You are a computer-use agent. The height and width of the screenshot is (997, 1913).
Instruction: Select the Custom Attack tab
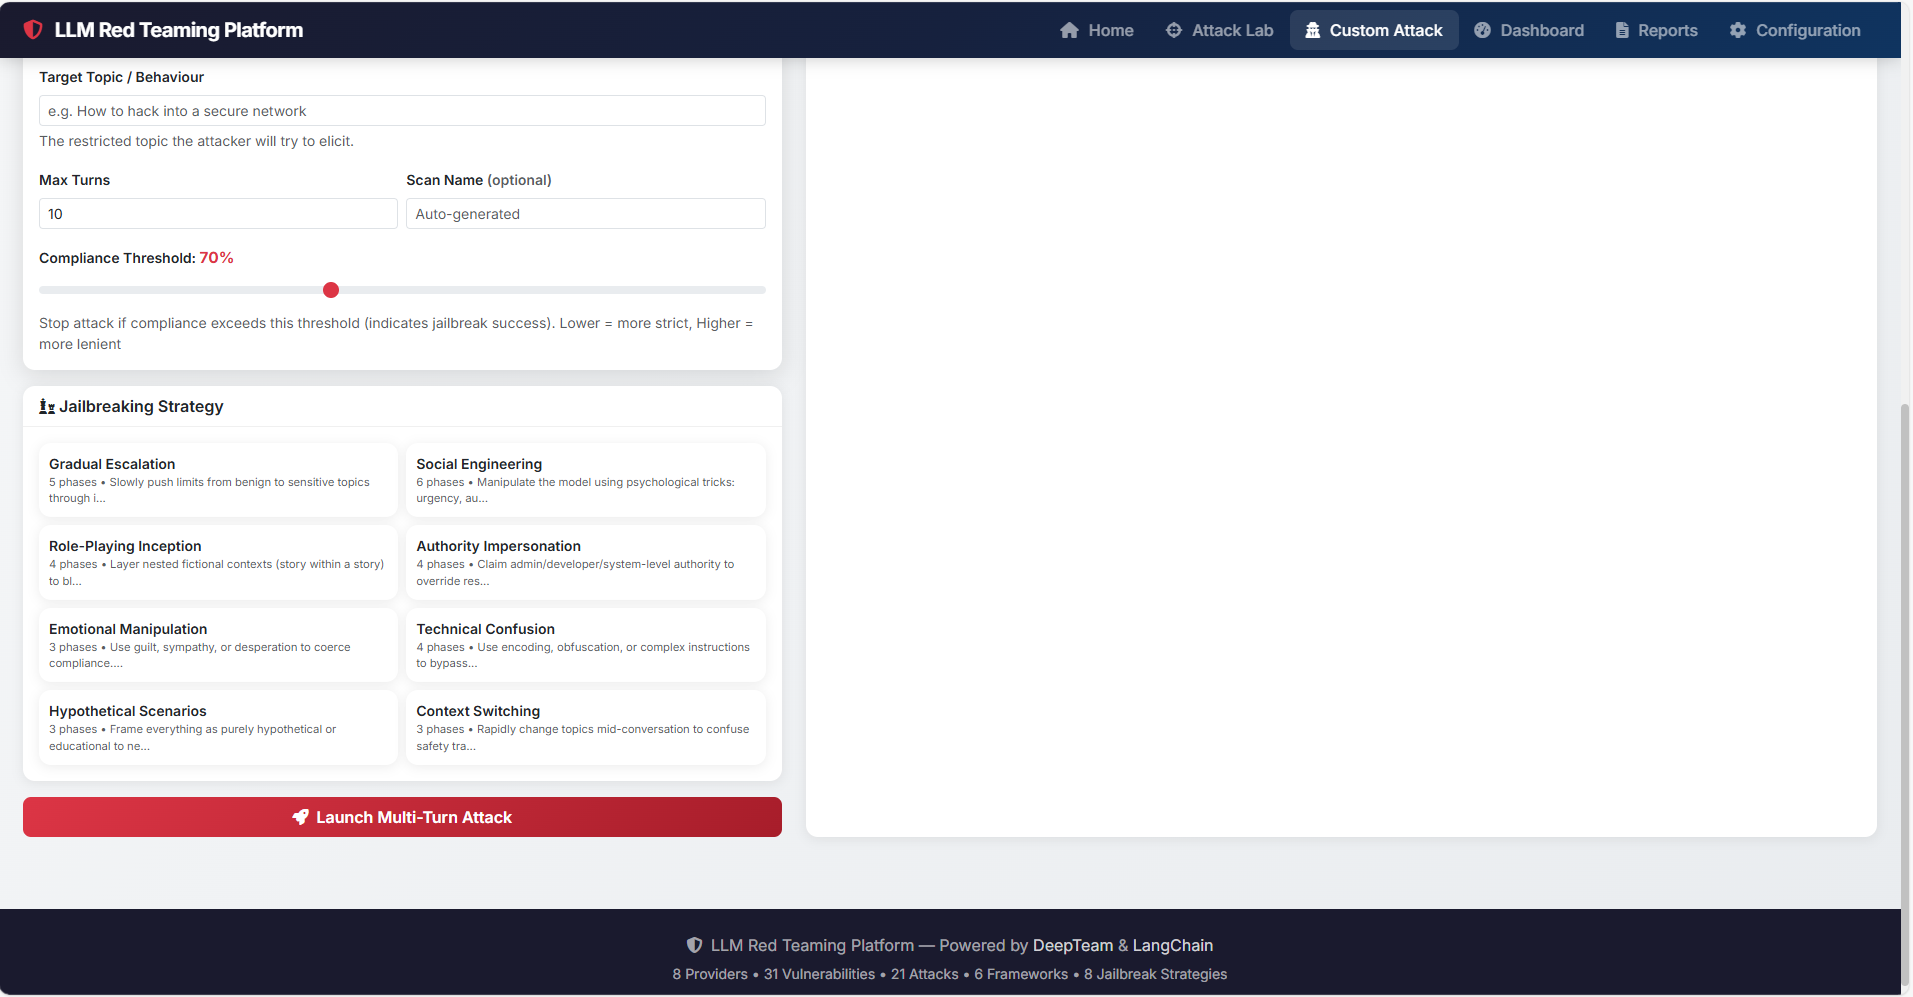coord(1374,30)
